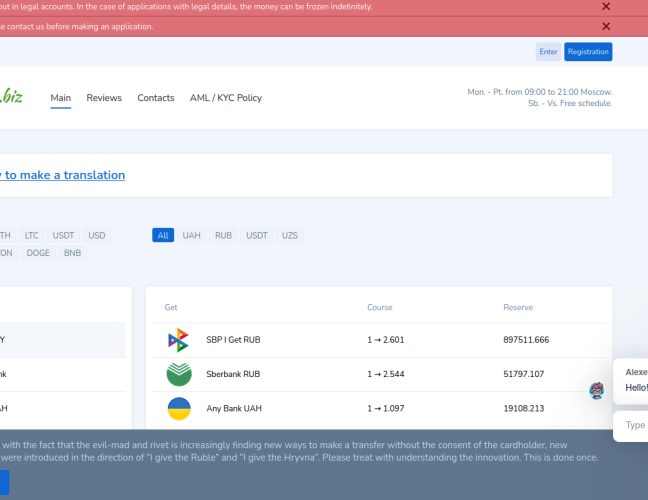Click the Sberbank green logo icon
This screenshot has height=500, width=648.
click(178, 374)
